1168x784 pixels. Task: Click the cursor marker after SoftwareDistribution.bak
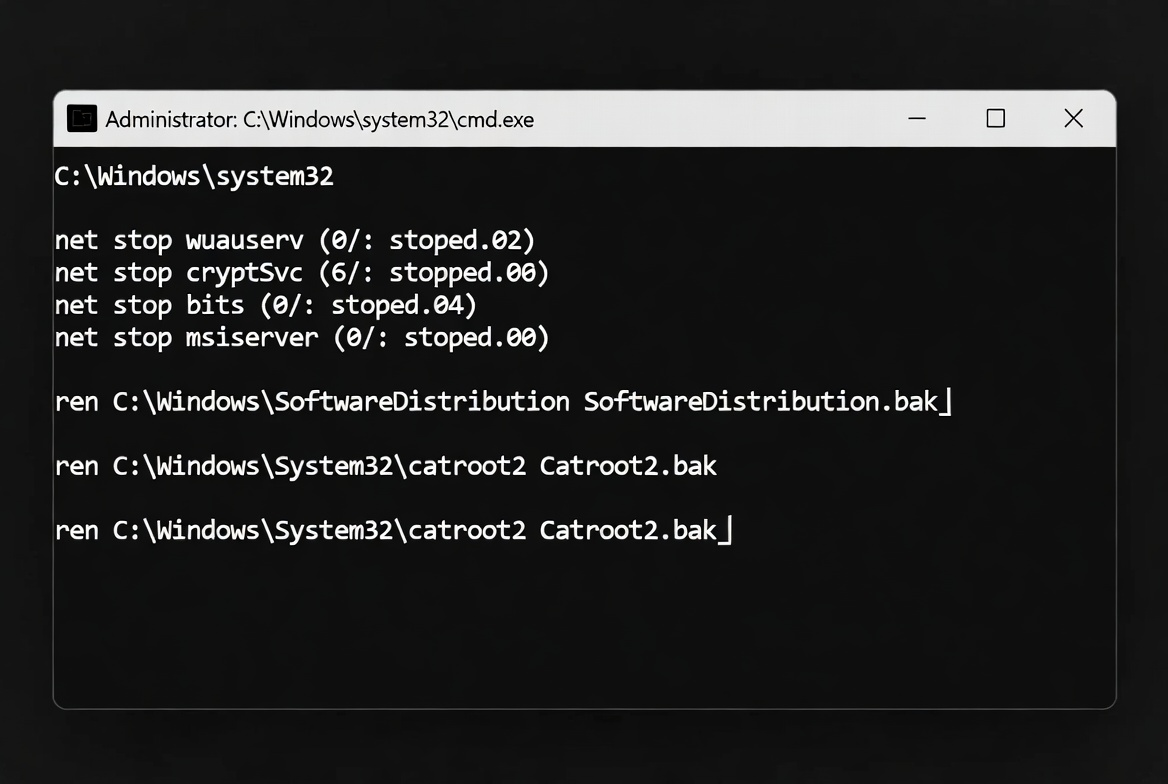pyautogui.click(x=948, y=401)
